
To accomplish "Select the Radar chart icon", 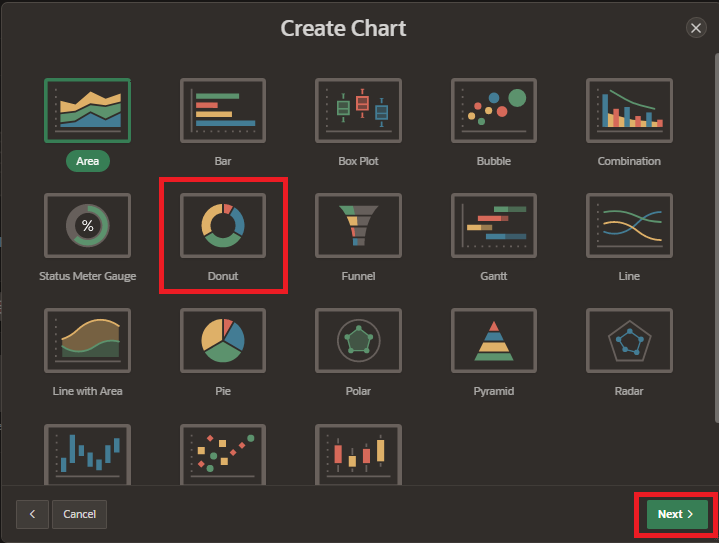I will point(629,341).
